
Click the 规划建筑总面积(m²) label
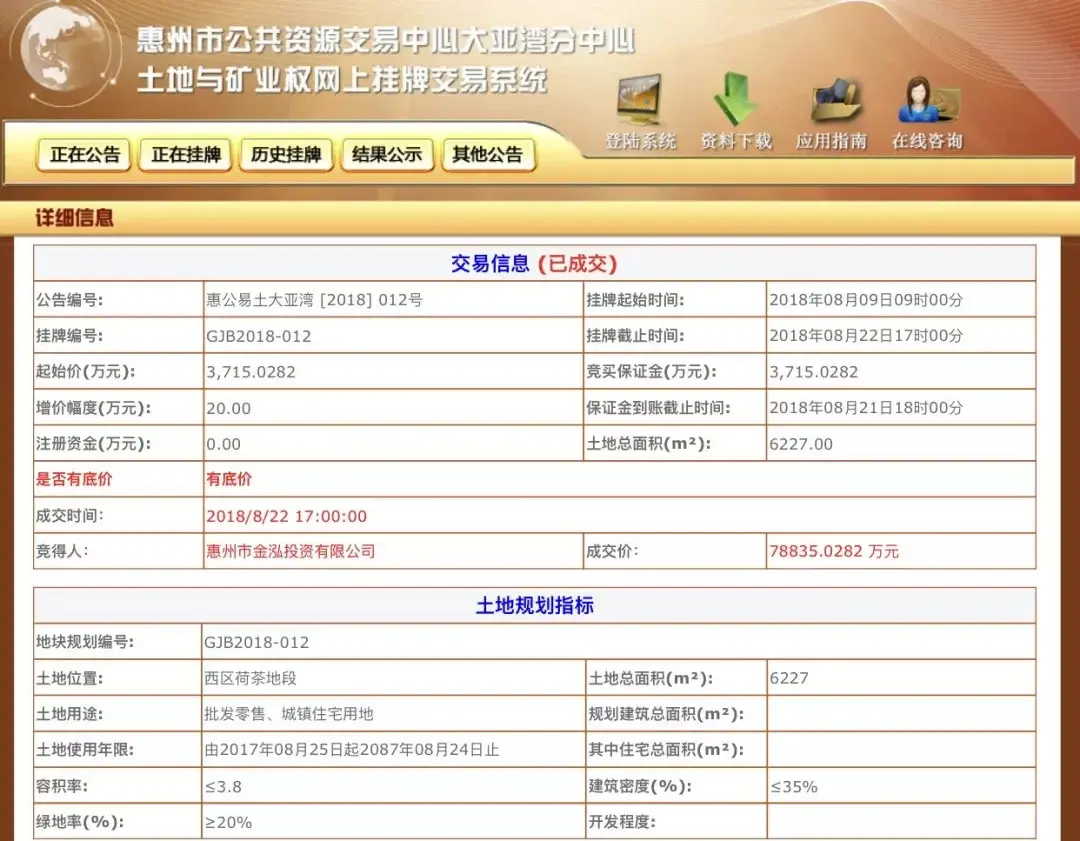pos(666,714)
